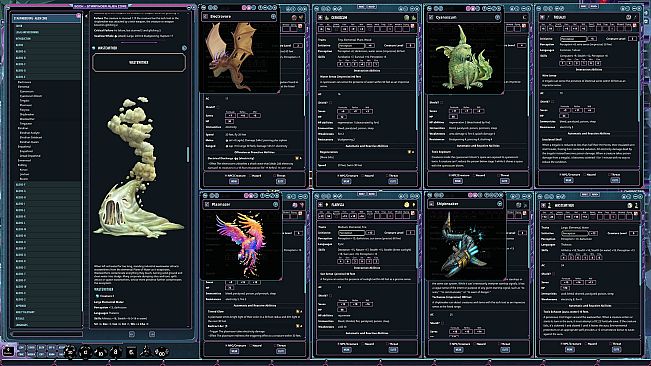Screen dimensions: 651x366
Task: Click right bottom tab button on Irrigato sheet
Action: tap(615, 180)
